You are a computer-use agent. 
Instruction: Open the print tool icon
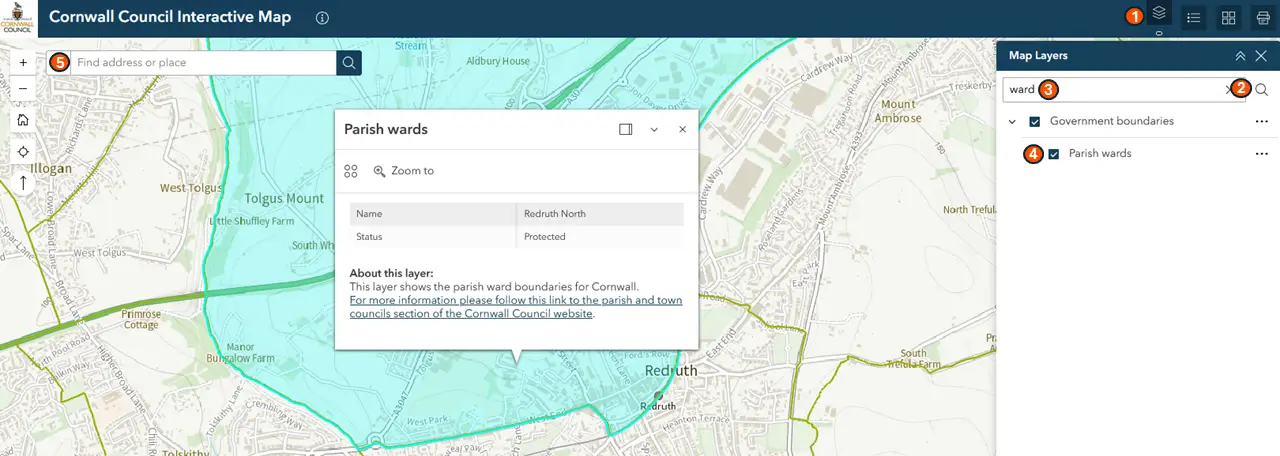click(x=1263, y=17)
